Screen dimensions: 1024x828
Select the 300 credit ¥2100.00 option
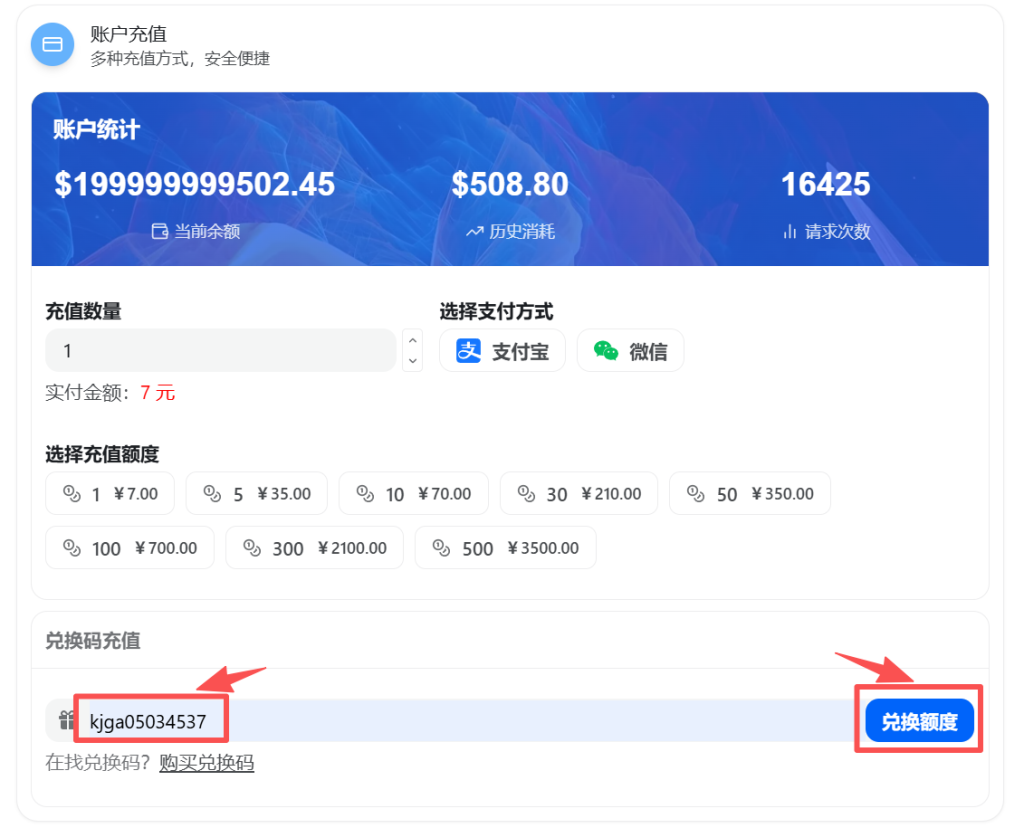coord(314,548)
